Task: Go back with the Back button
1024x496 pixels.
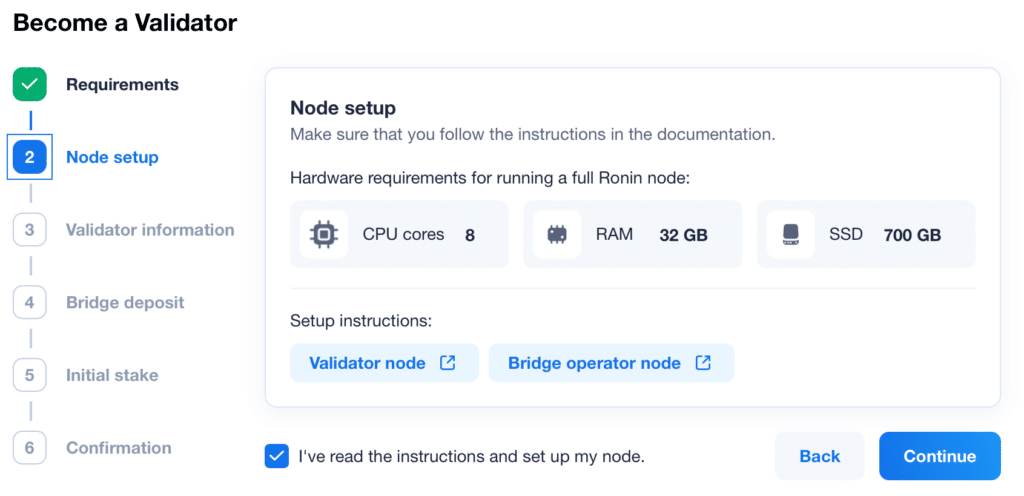Action: point(820,456)
